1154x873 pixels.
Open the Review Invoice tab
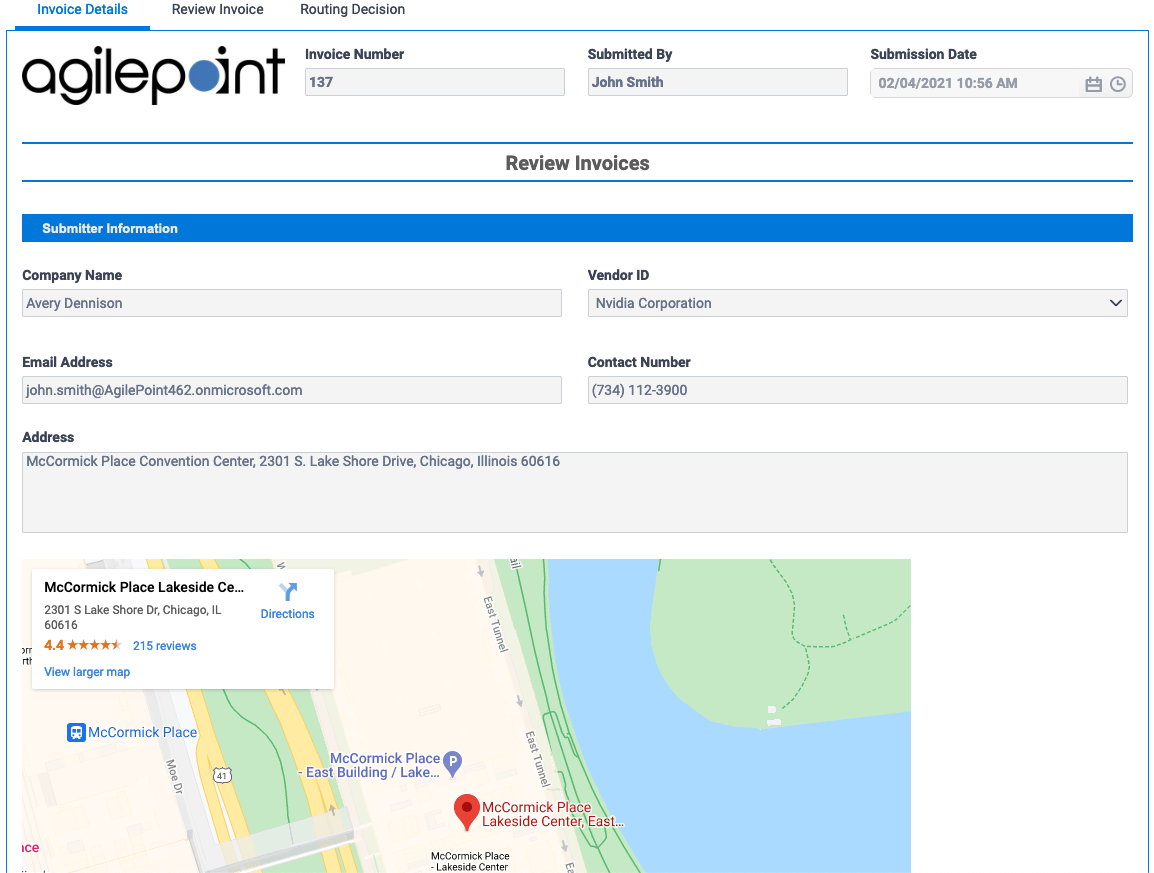(218, 10)
